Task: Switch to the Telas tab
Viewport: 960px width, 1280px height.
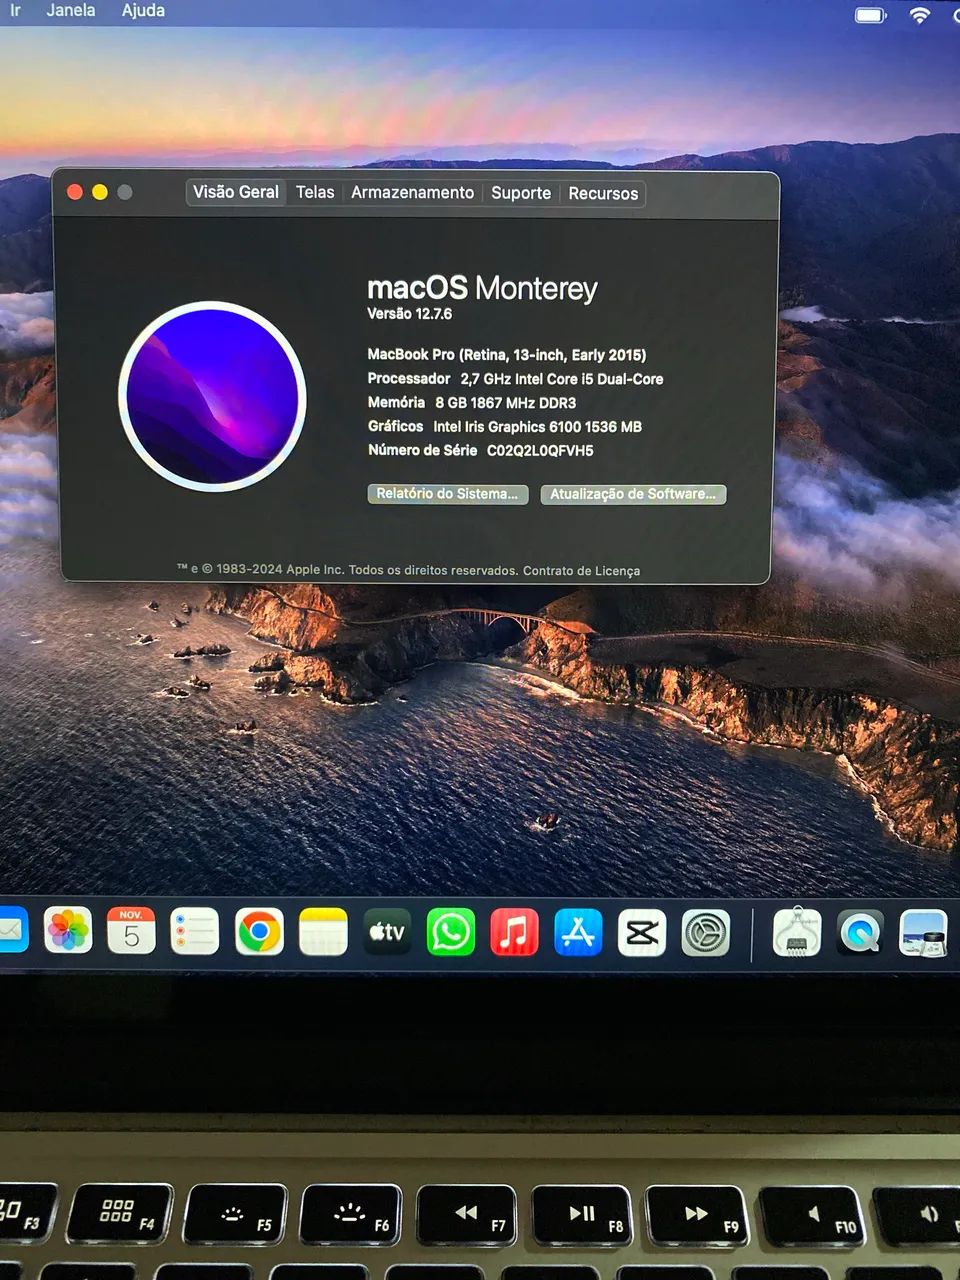Action: [x=315, y=192]
